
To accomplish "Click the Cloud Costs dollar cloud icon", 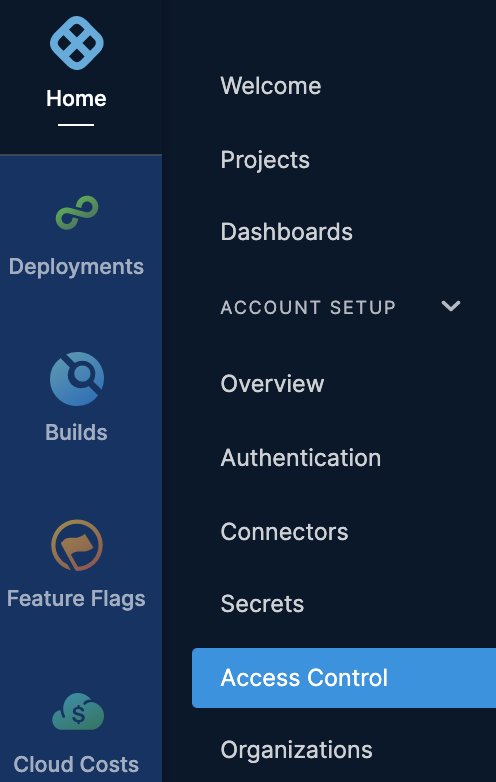I will [78, 711].
